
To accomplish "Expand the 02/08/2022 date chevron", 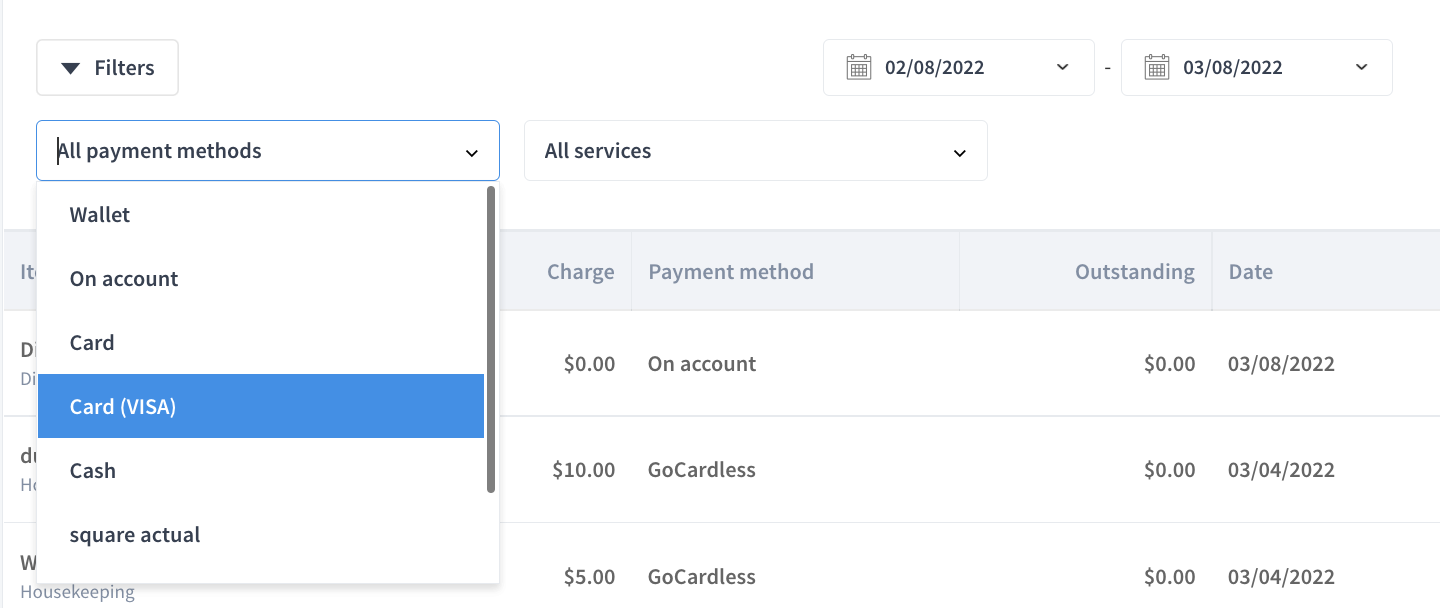I will pos(1062,68).
